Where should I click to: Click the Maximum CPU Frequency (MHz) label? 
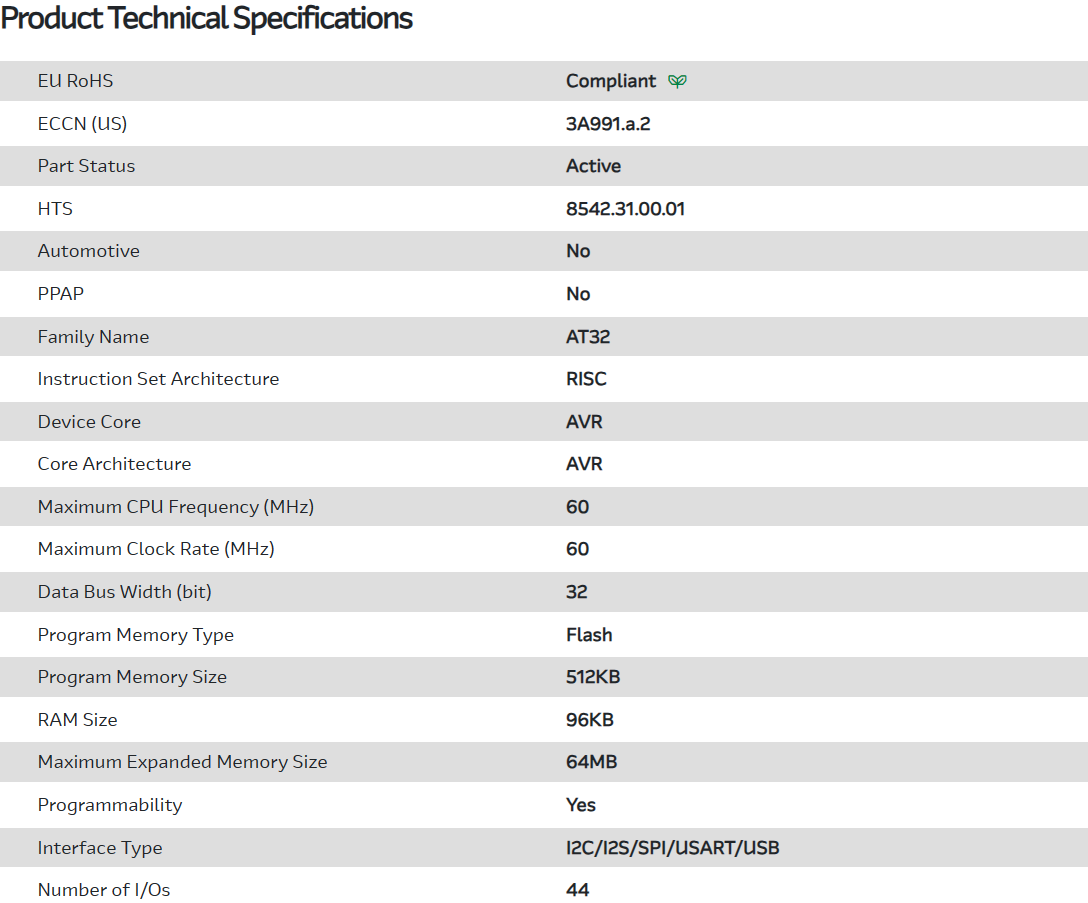tap(176, 507)
